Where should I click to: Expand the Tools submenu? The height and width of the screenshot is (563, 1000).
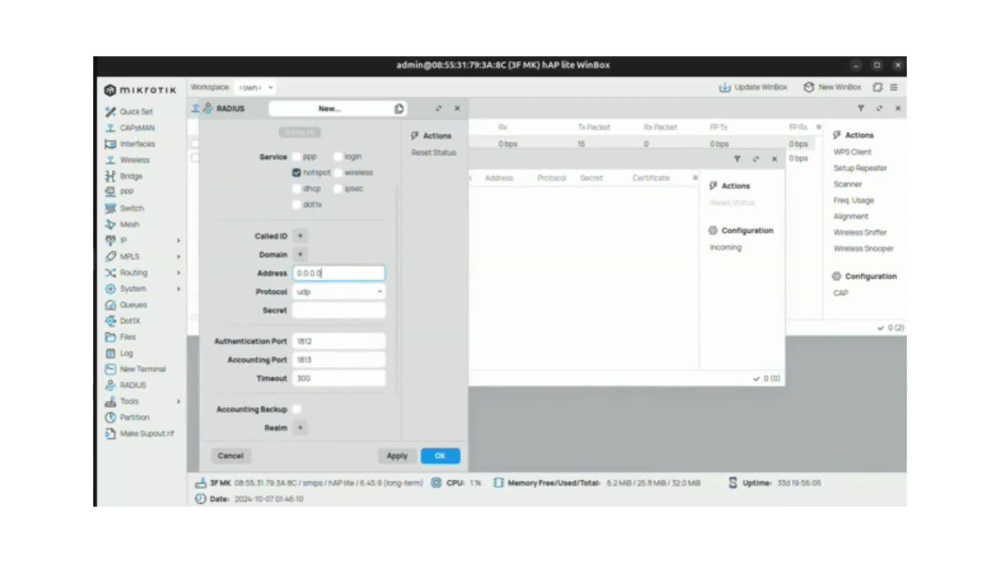click(179, 402)
